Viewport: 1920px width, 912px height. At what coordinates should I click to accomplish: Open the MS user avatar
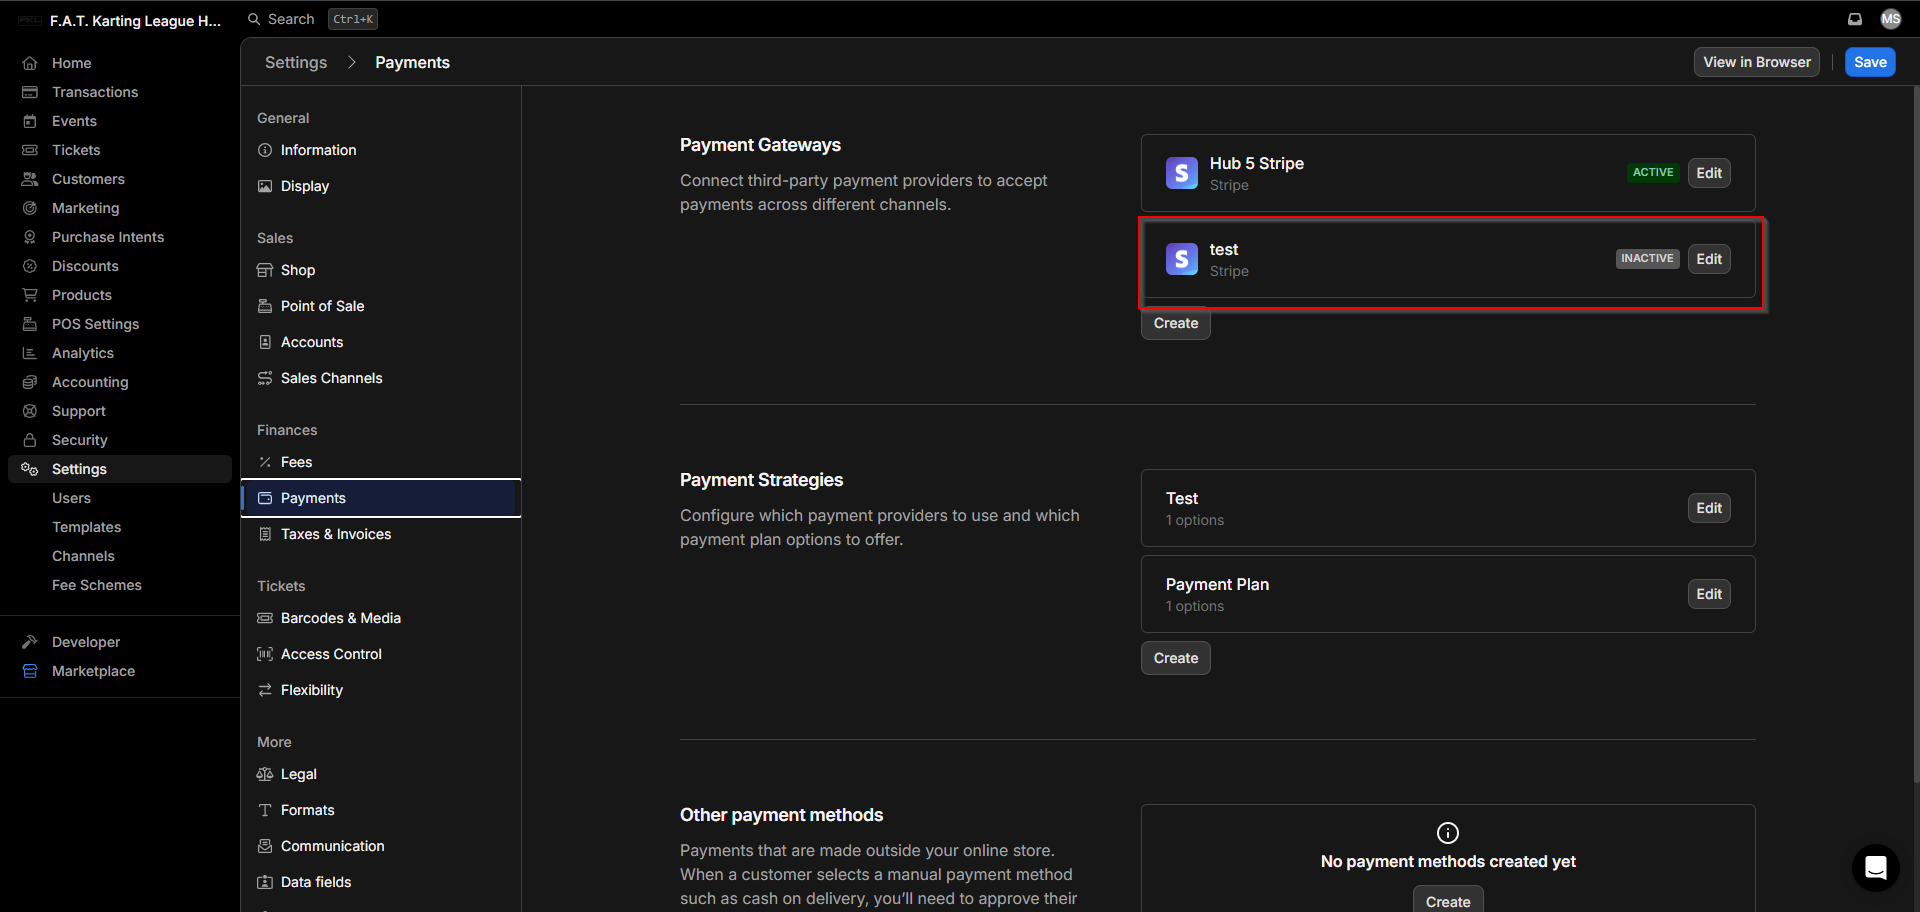1891,19
